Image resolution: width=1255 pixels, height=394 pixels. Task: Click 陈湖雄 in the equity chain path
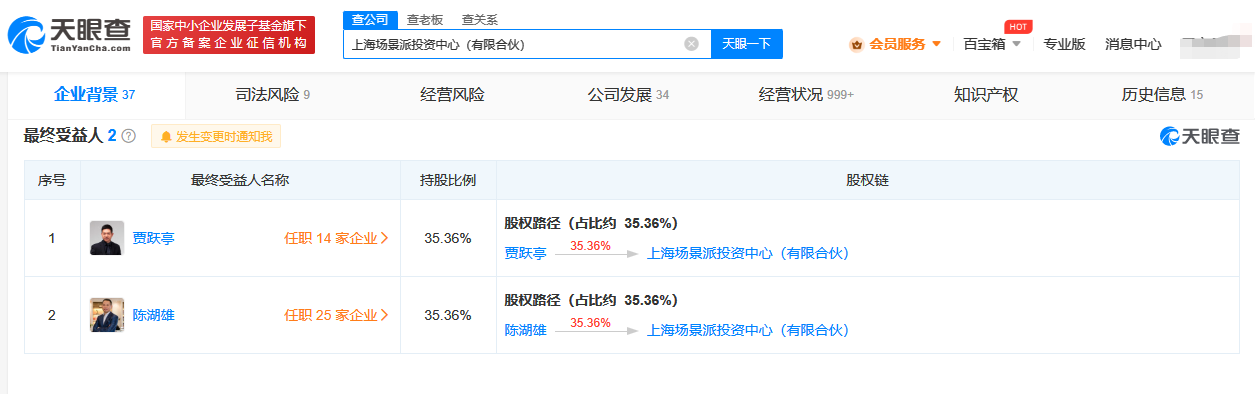[x=525, y=330]
